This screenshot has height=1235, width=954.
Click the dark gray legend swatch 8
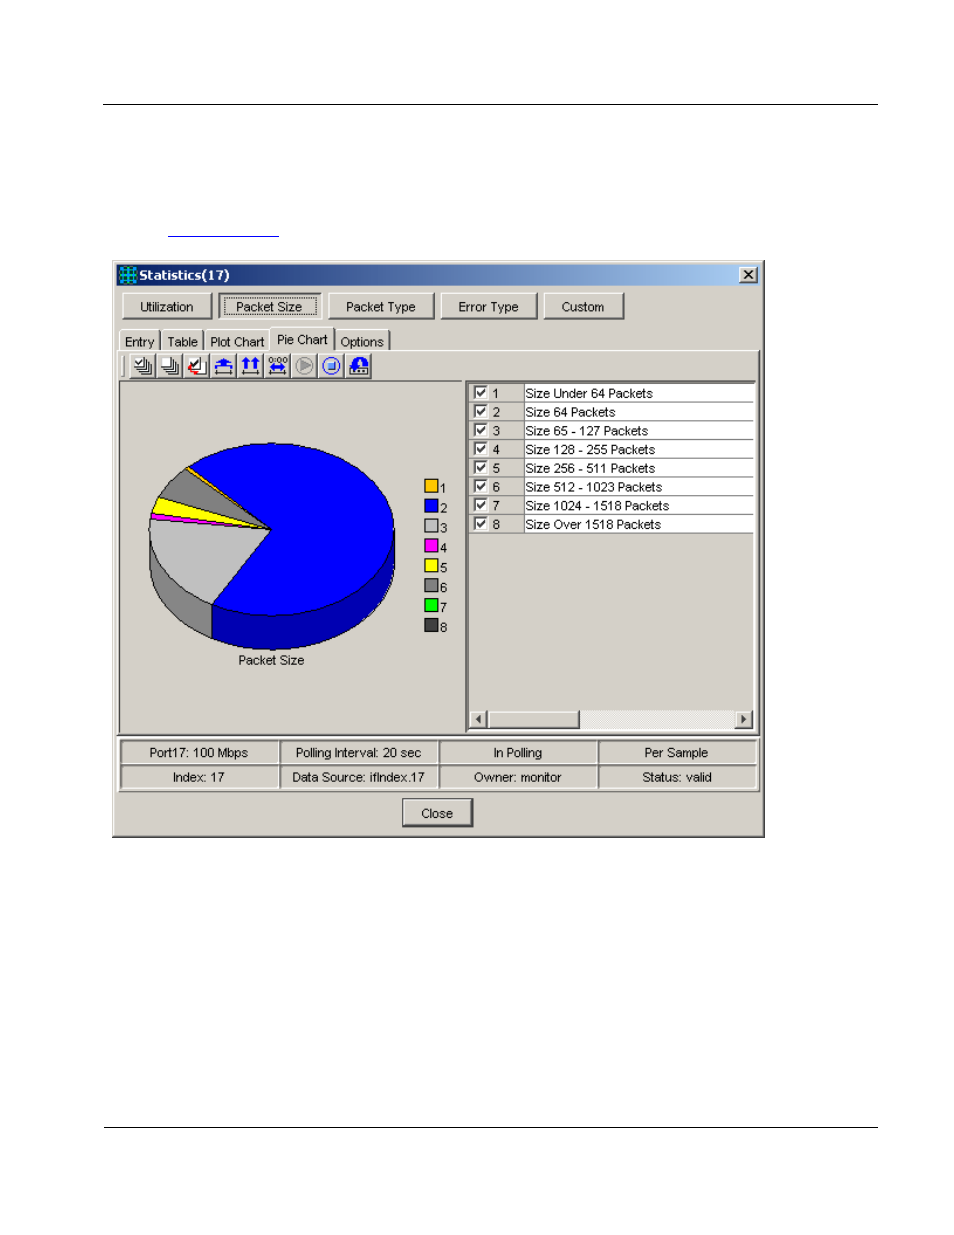pos(431,625)
